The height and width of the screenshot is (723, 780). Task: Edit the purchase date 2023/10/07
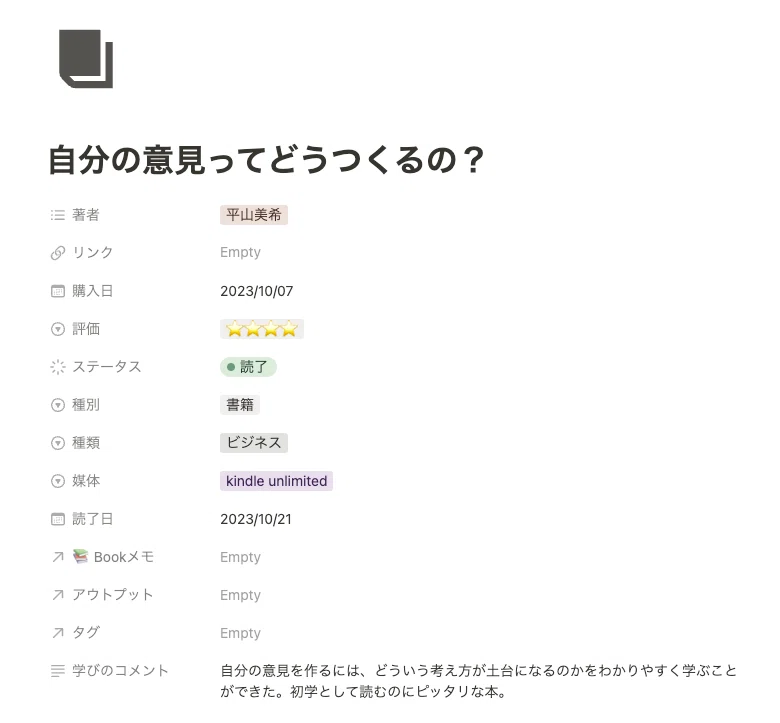point(257,291)
